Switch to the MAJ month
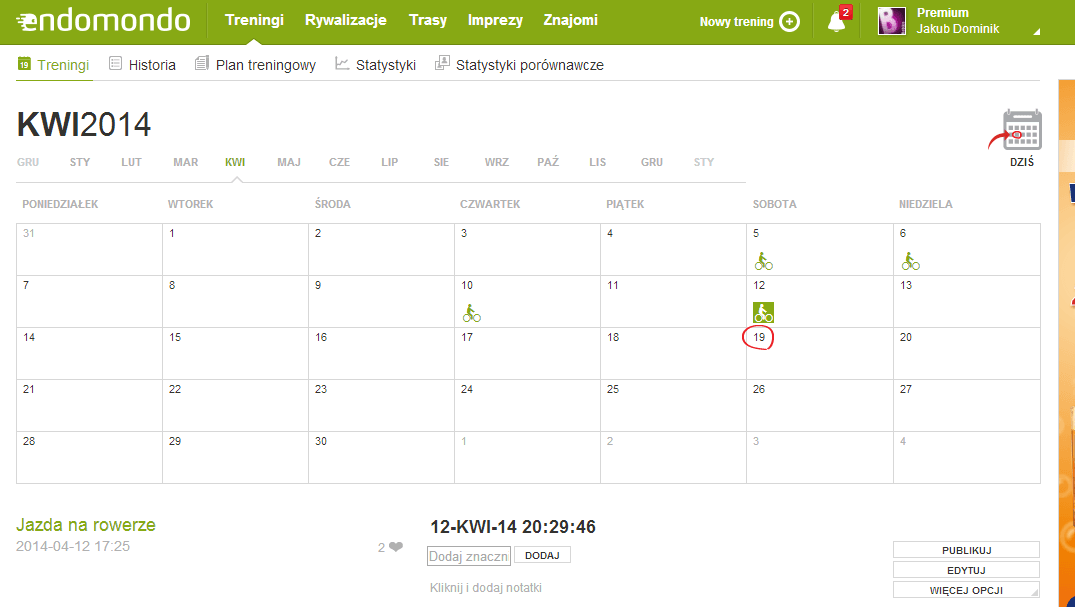Screen dimensions: 1075x607 point(289,162)
